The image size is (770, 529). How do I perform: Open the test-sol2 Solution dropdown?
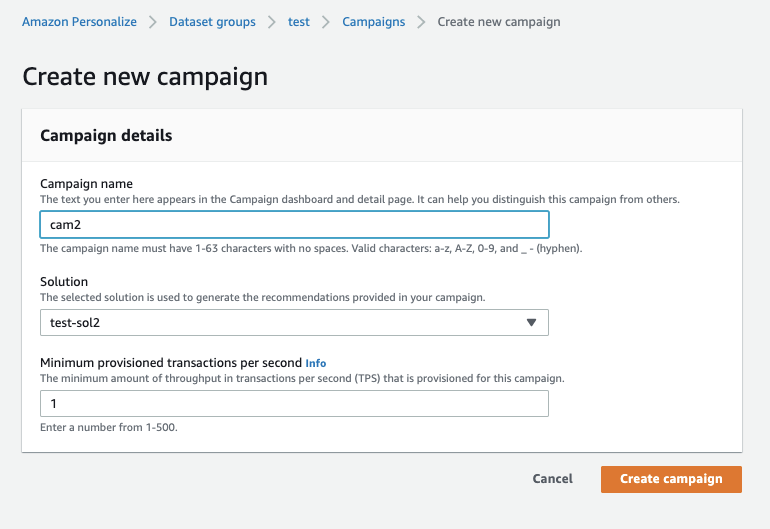point(294,322)
